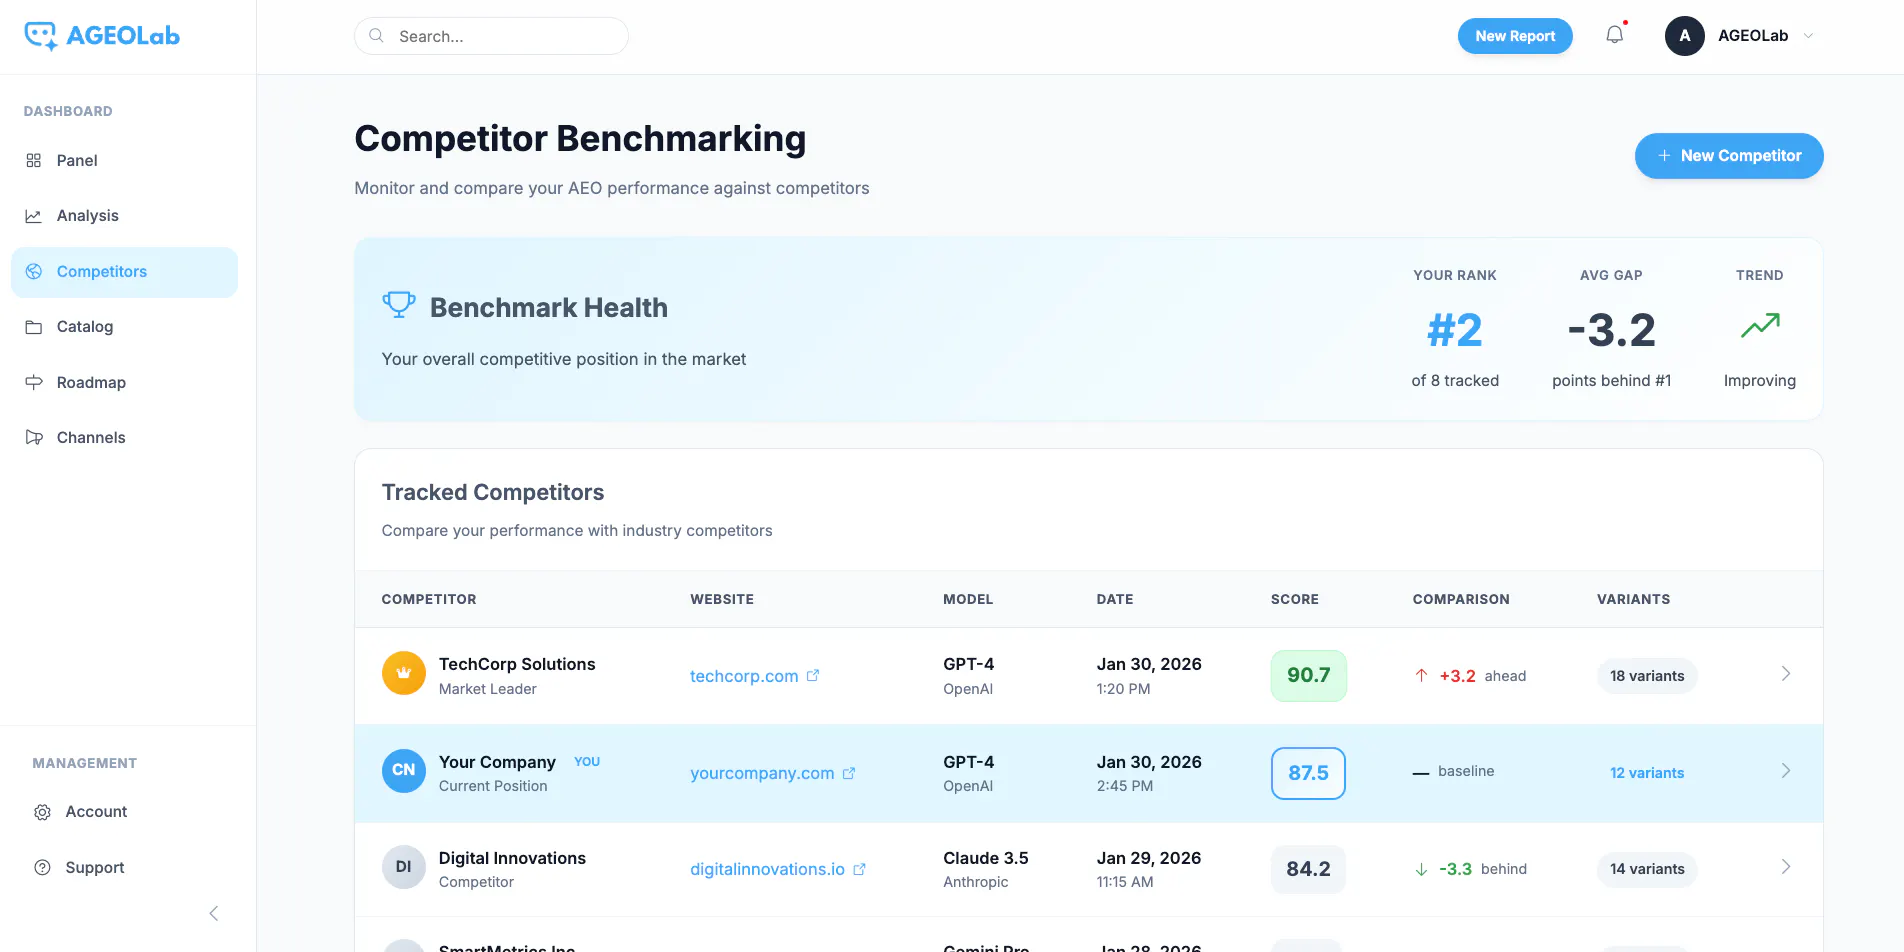Click the Variants column header

point(1633,599)
